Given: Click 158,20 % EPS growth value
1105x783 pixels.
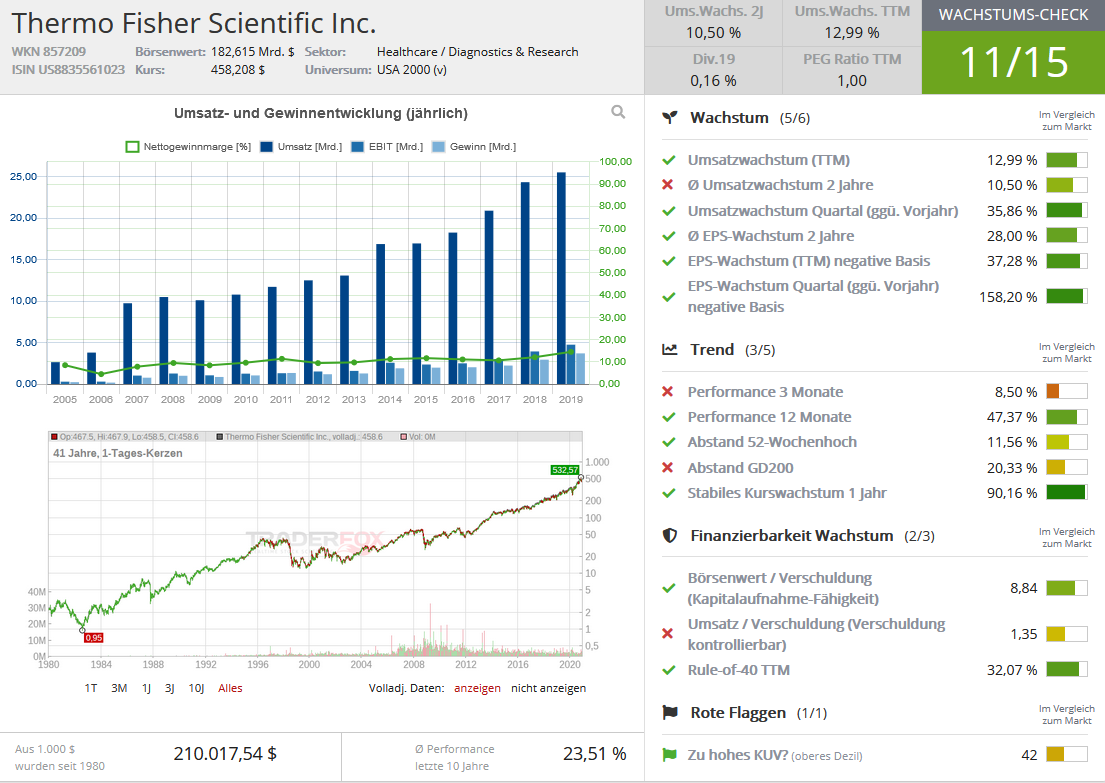Looking at the screenshot, I should pos(1008,297).
